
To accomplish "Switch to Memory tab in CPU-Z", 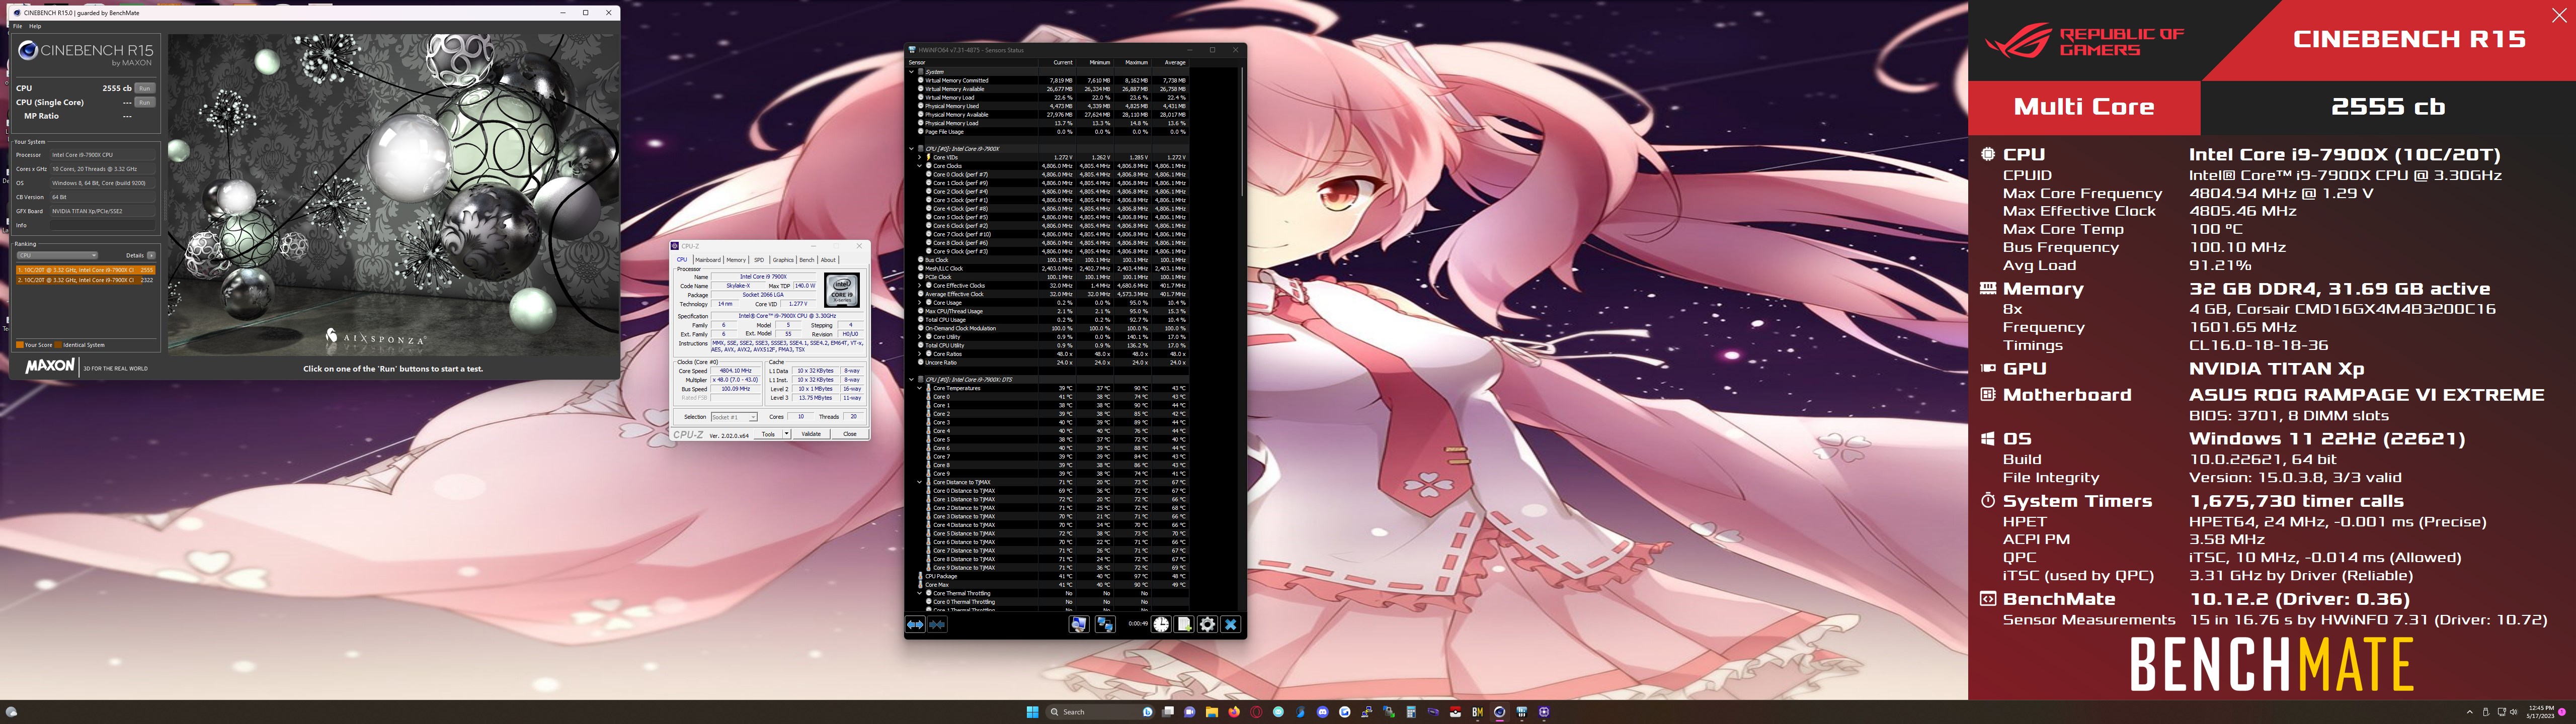I will (737, 260).
